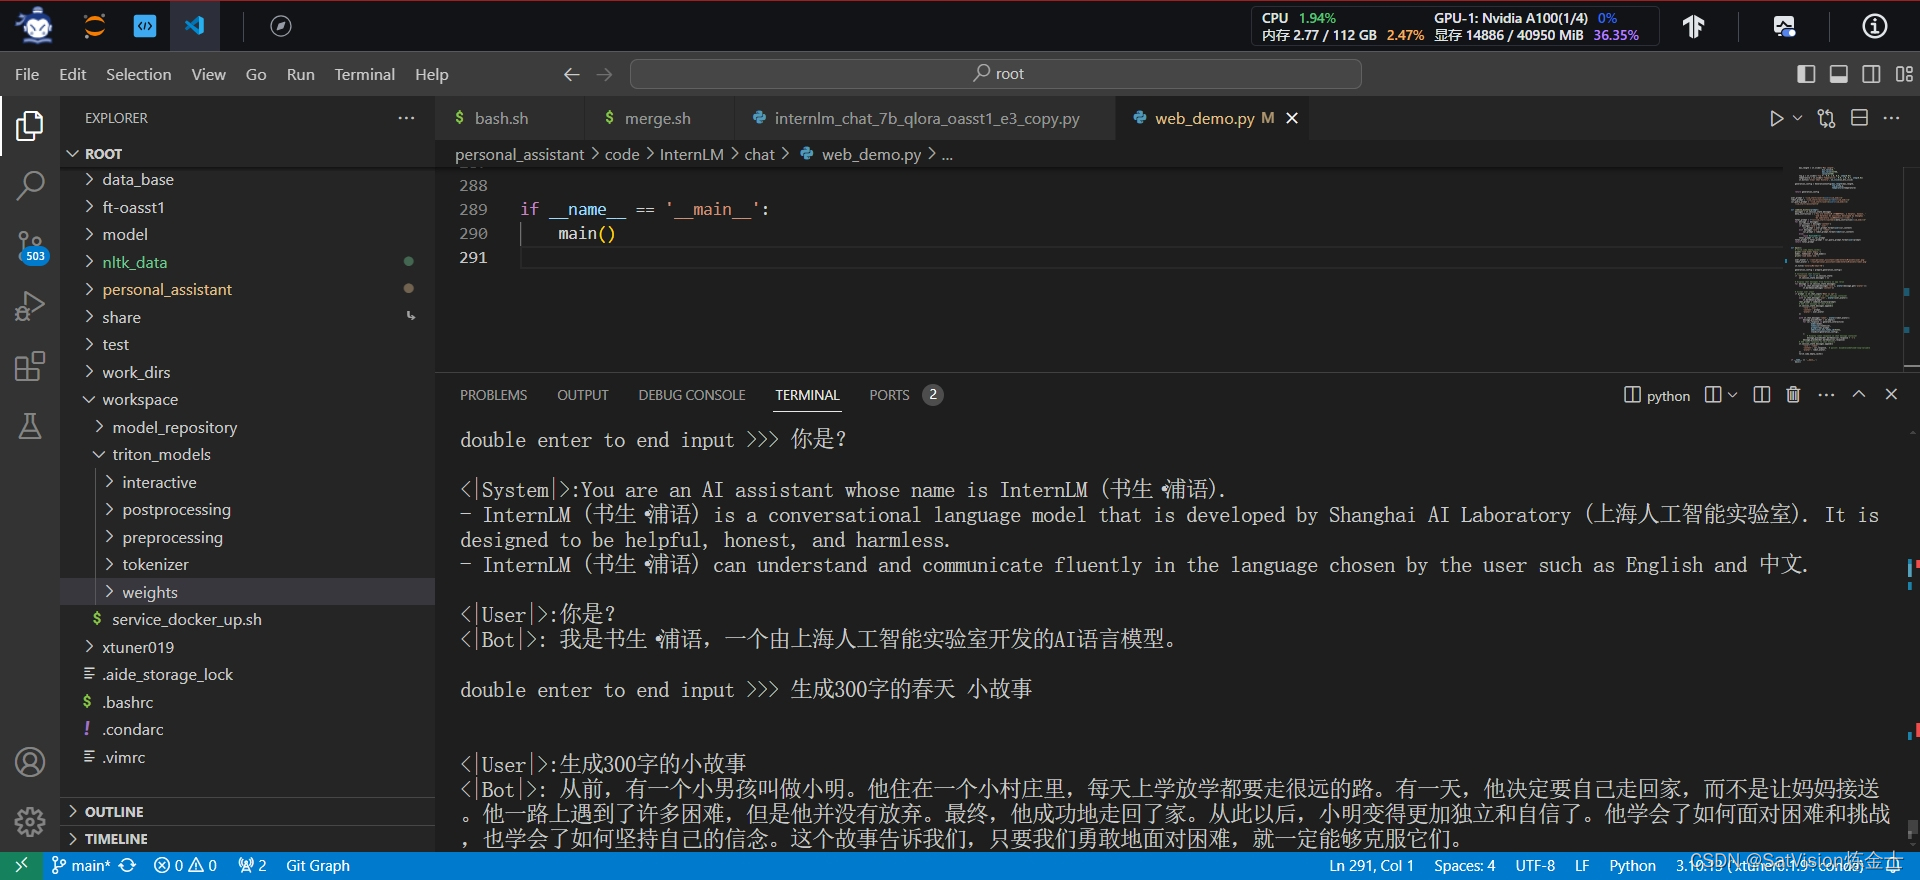Run the Python file with play icon
Viewport: 1920px width, 880px height.
1776,118
